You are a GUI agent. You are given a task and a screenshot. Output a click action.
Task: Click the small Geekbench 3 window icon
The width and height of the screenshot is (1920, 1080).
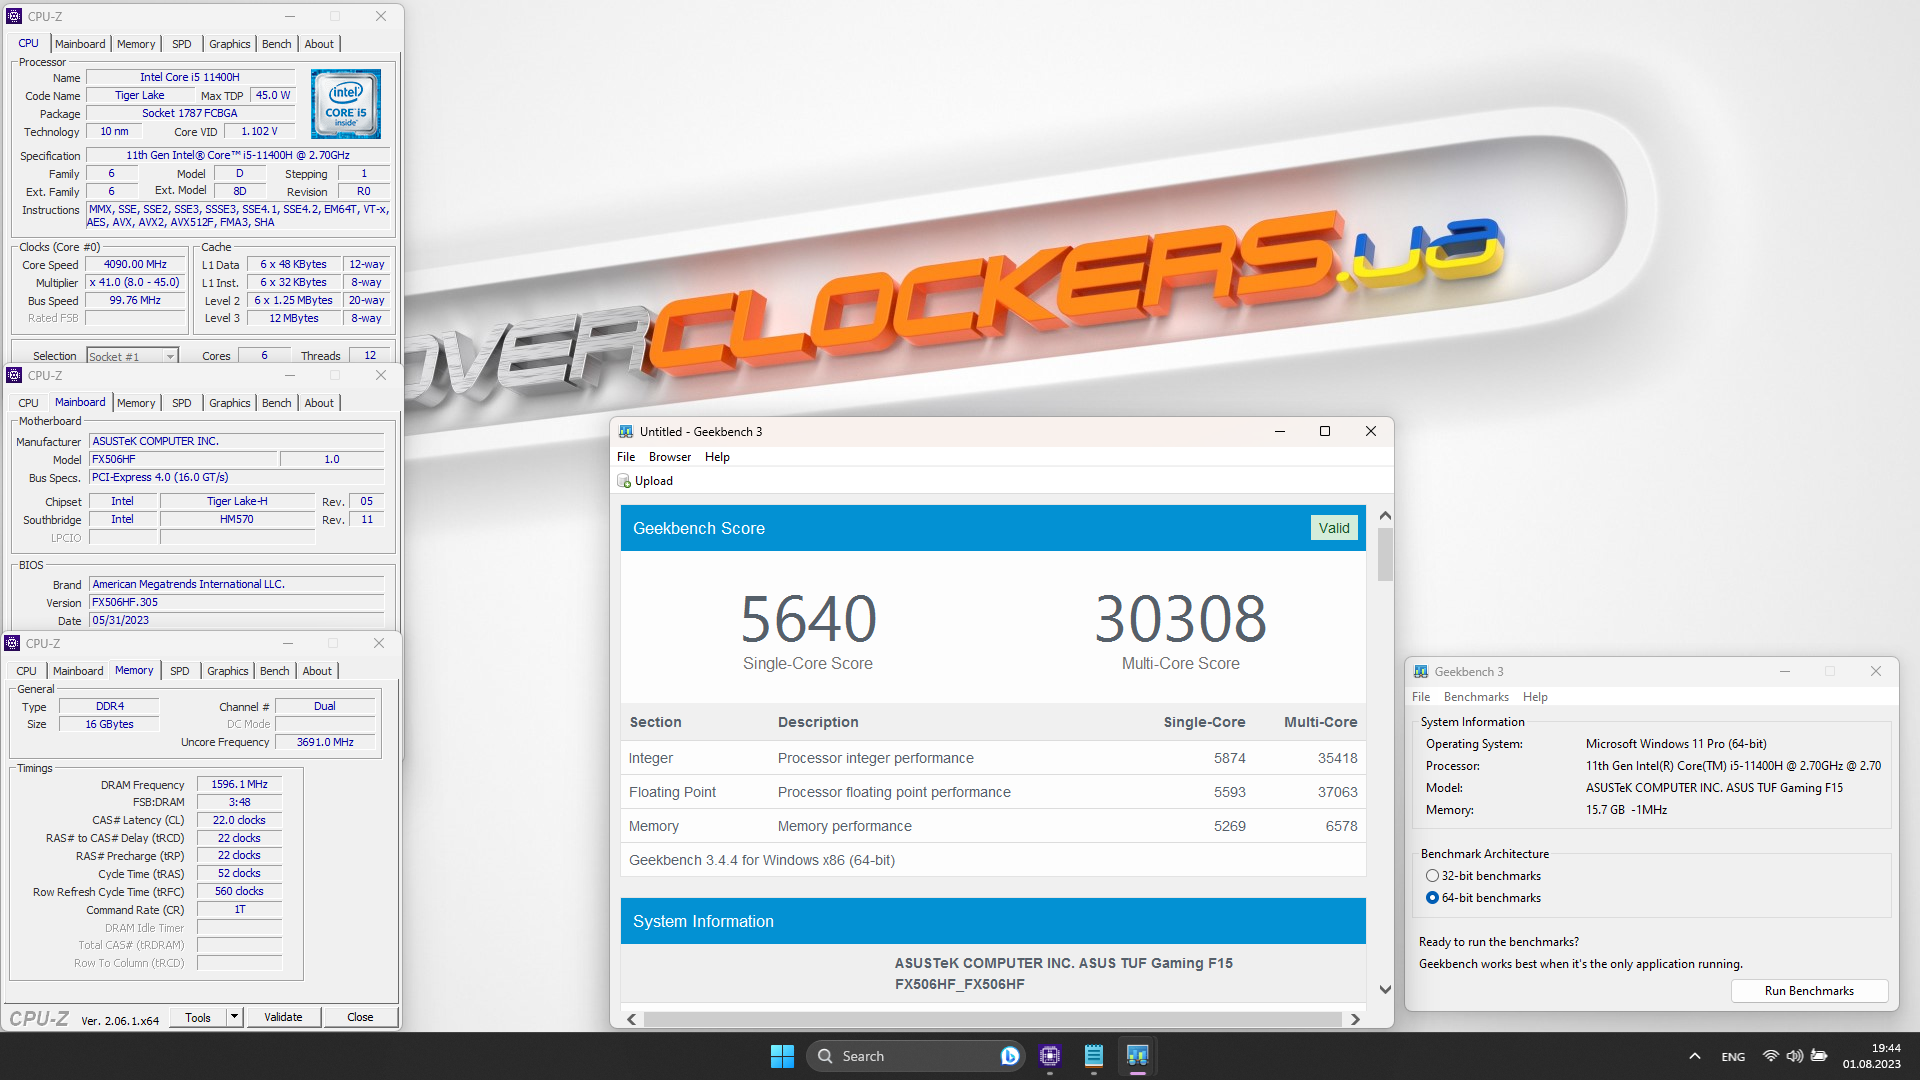(1421, 672)
